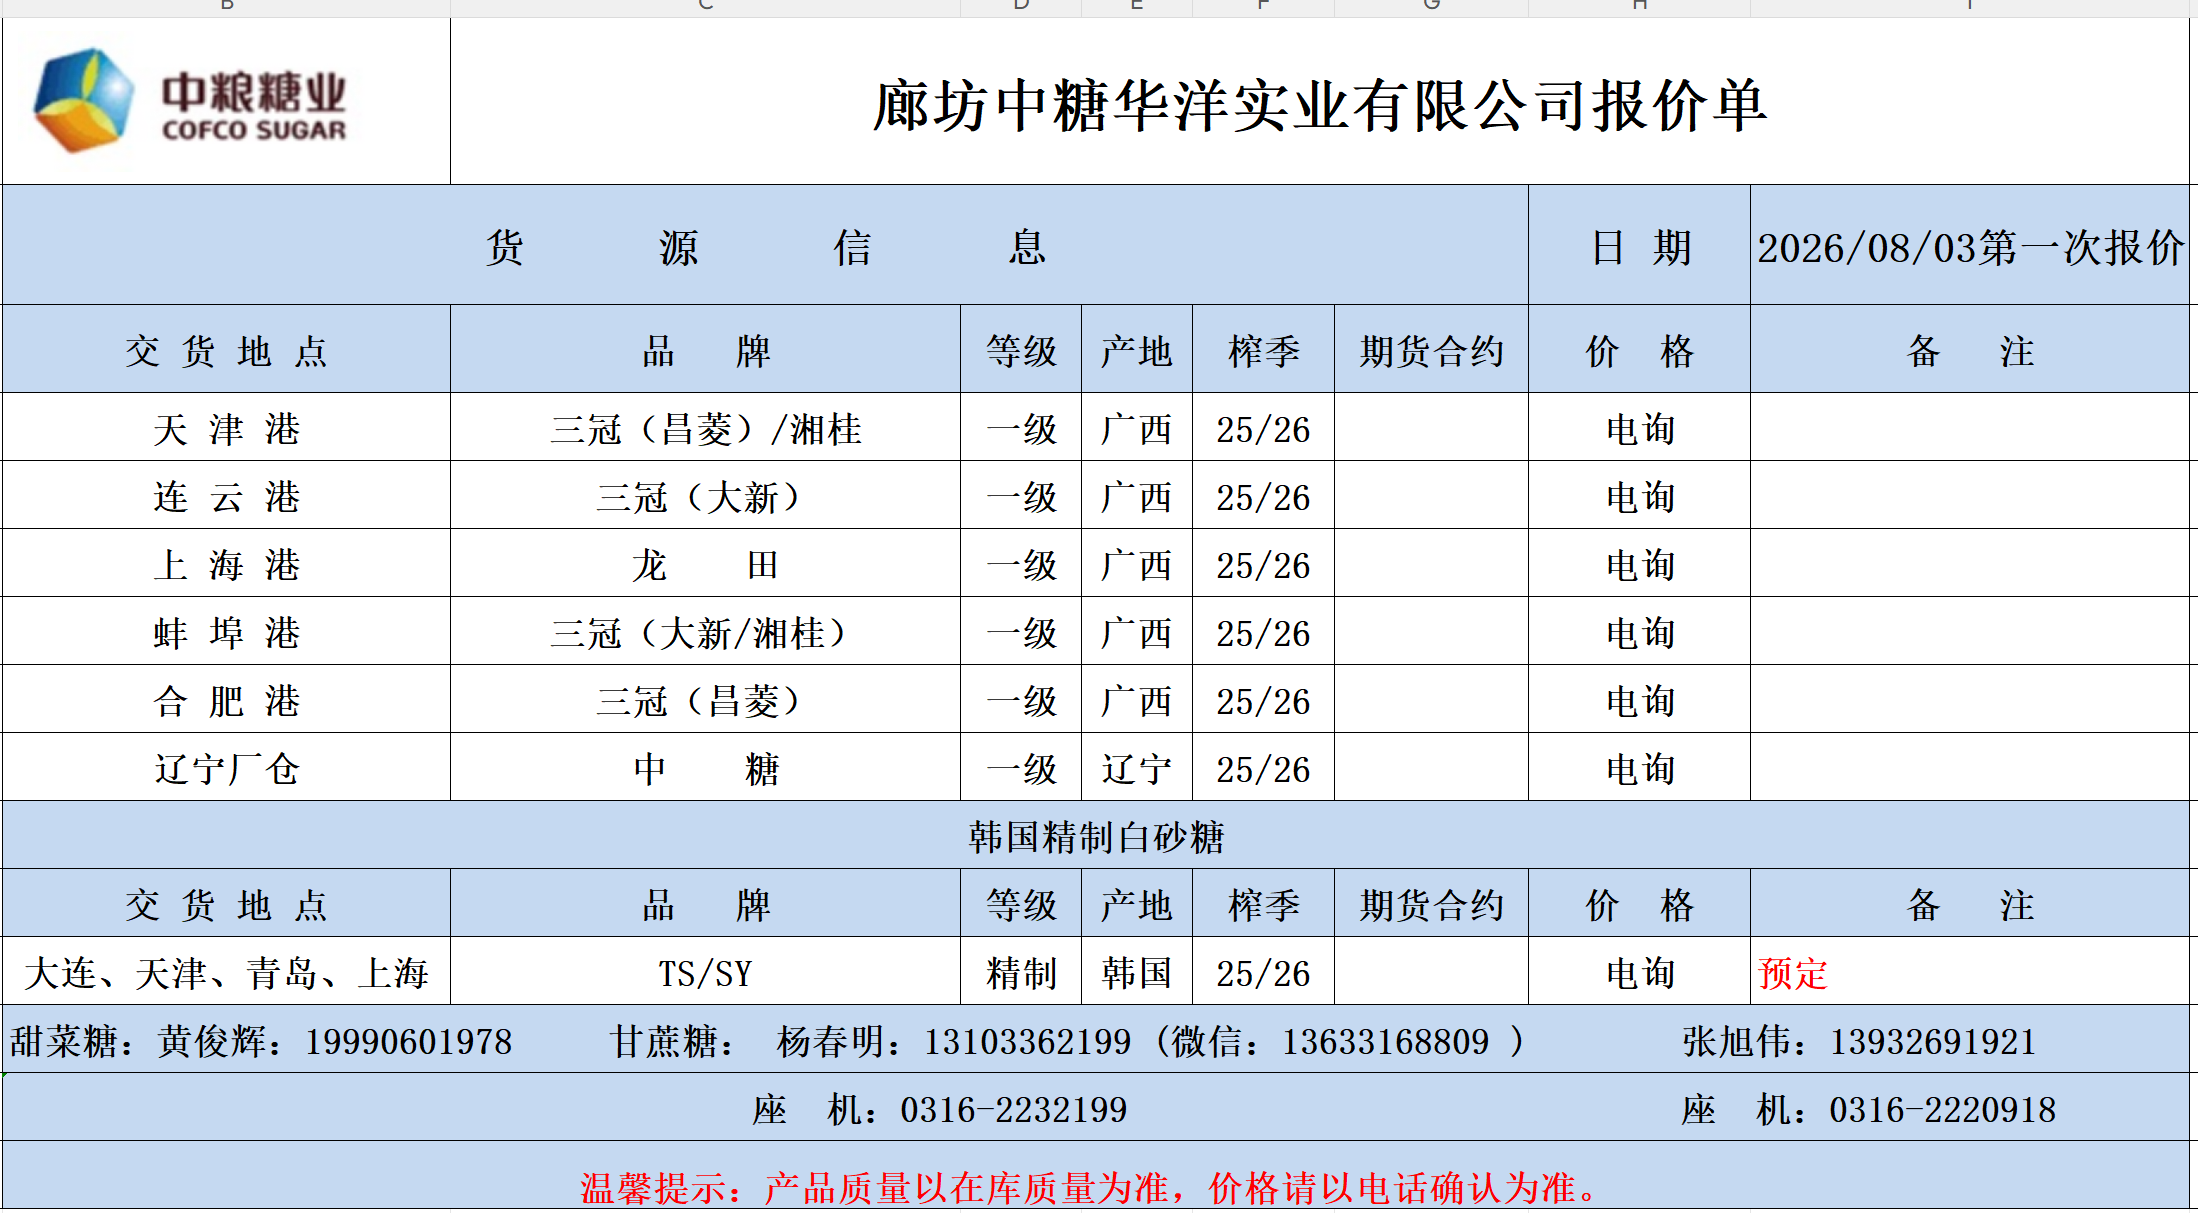Select the 连云港 cell

[226, 496]
